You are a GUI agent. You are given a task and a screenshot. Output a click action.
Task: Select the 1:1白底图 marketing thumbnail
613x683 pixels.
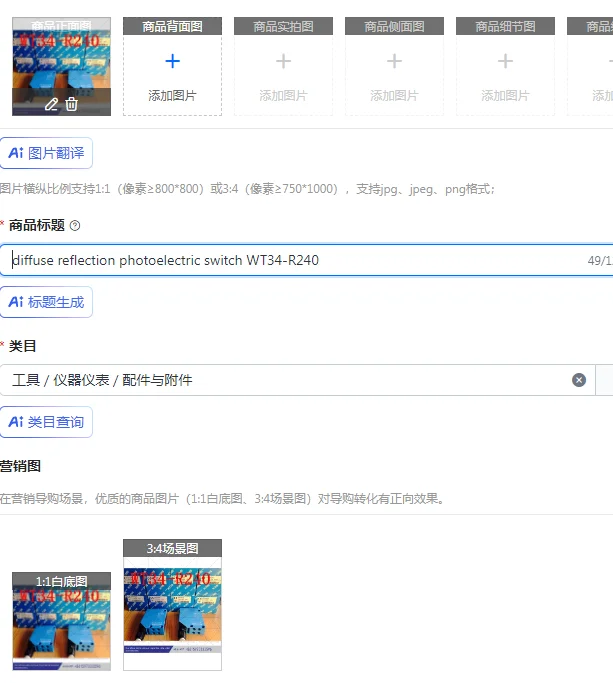[x=61, y=621]
